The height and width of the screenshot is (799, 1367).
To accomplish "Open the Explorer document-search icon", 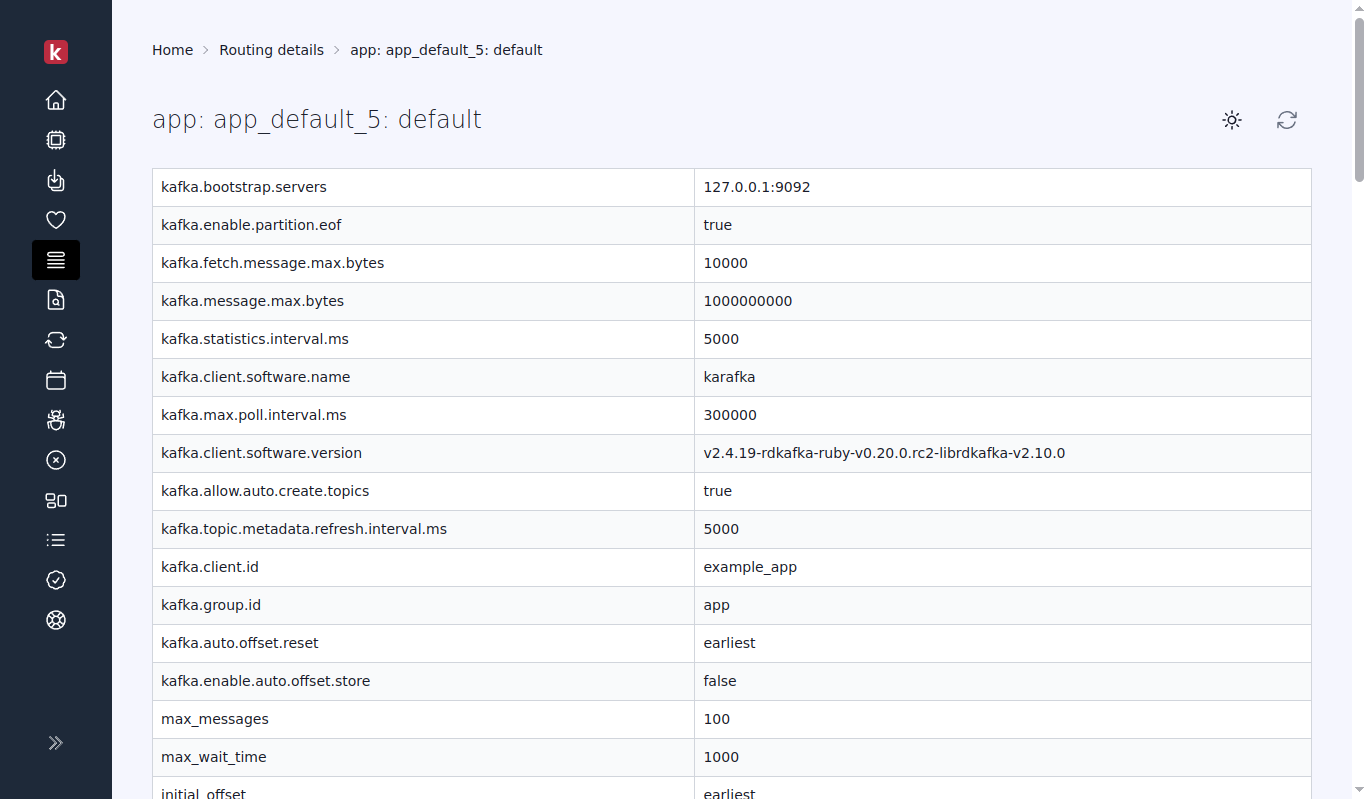I will pyautogui.click(x=56, y=299).
